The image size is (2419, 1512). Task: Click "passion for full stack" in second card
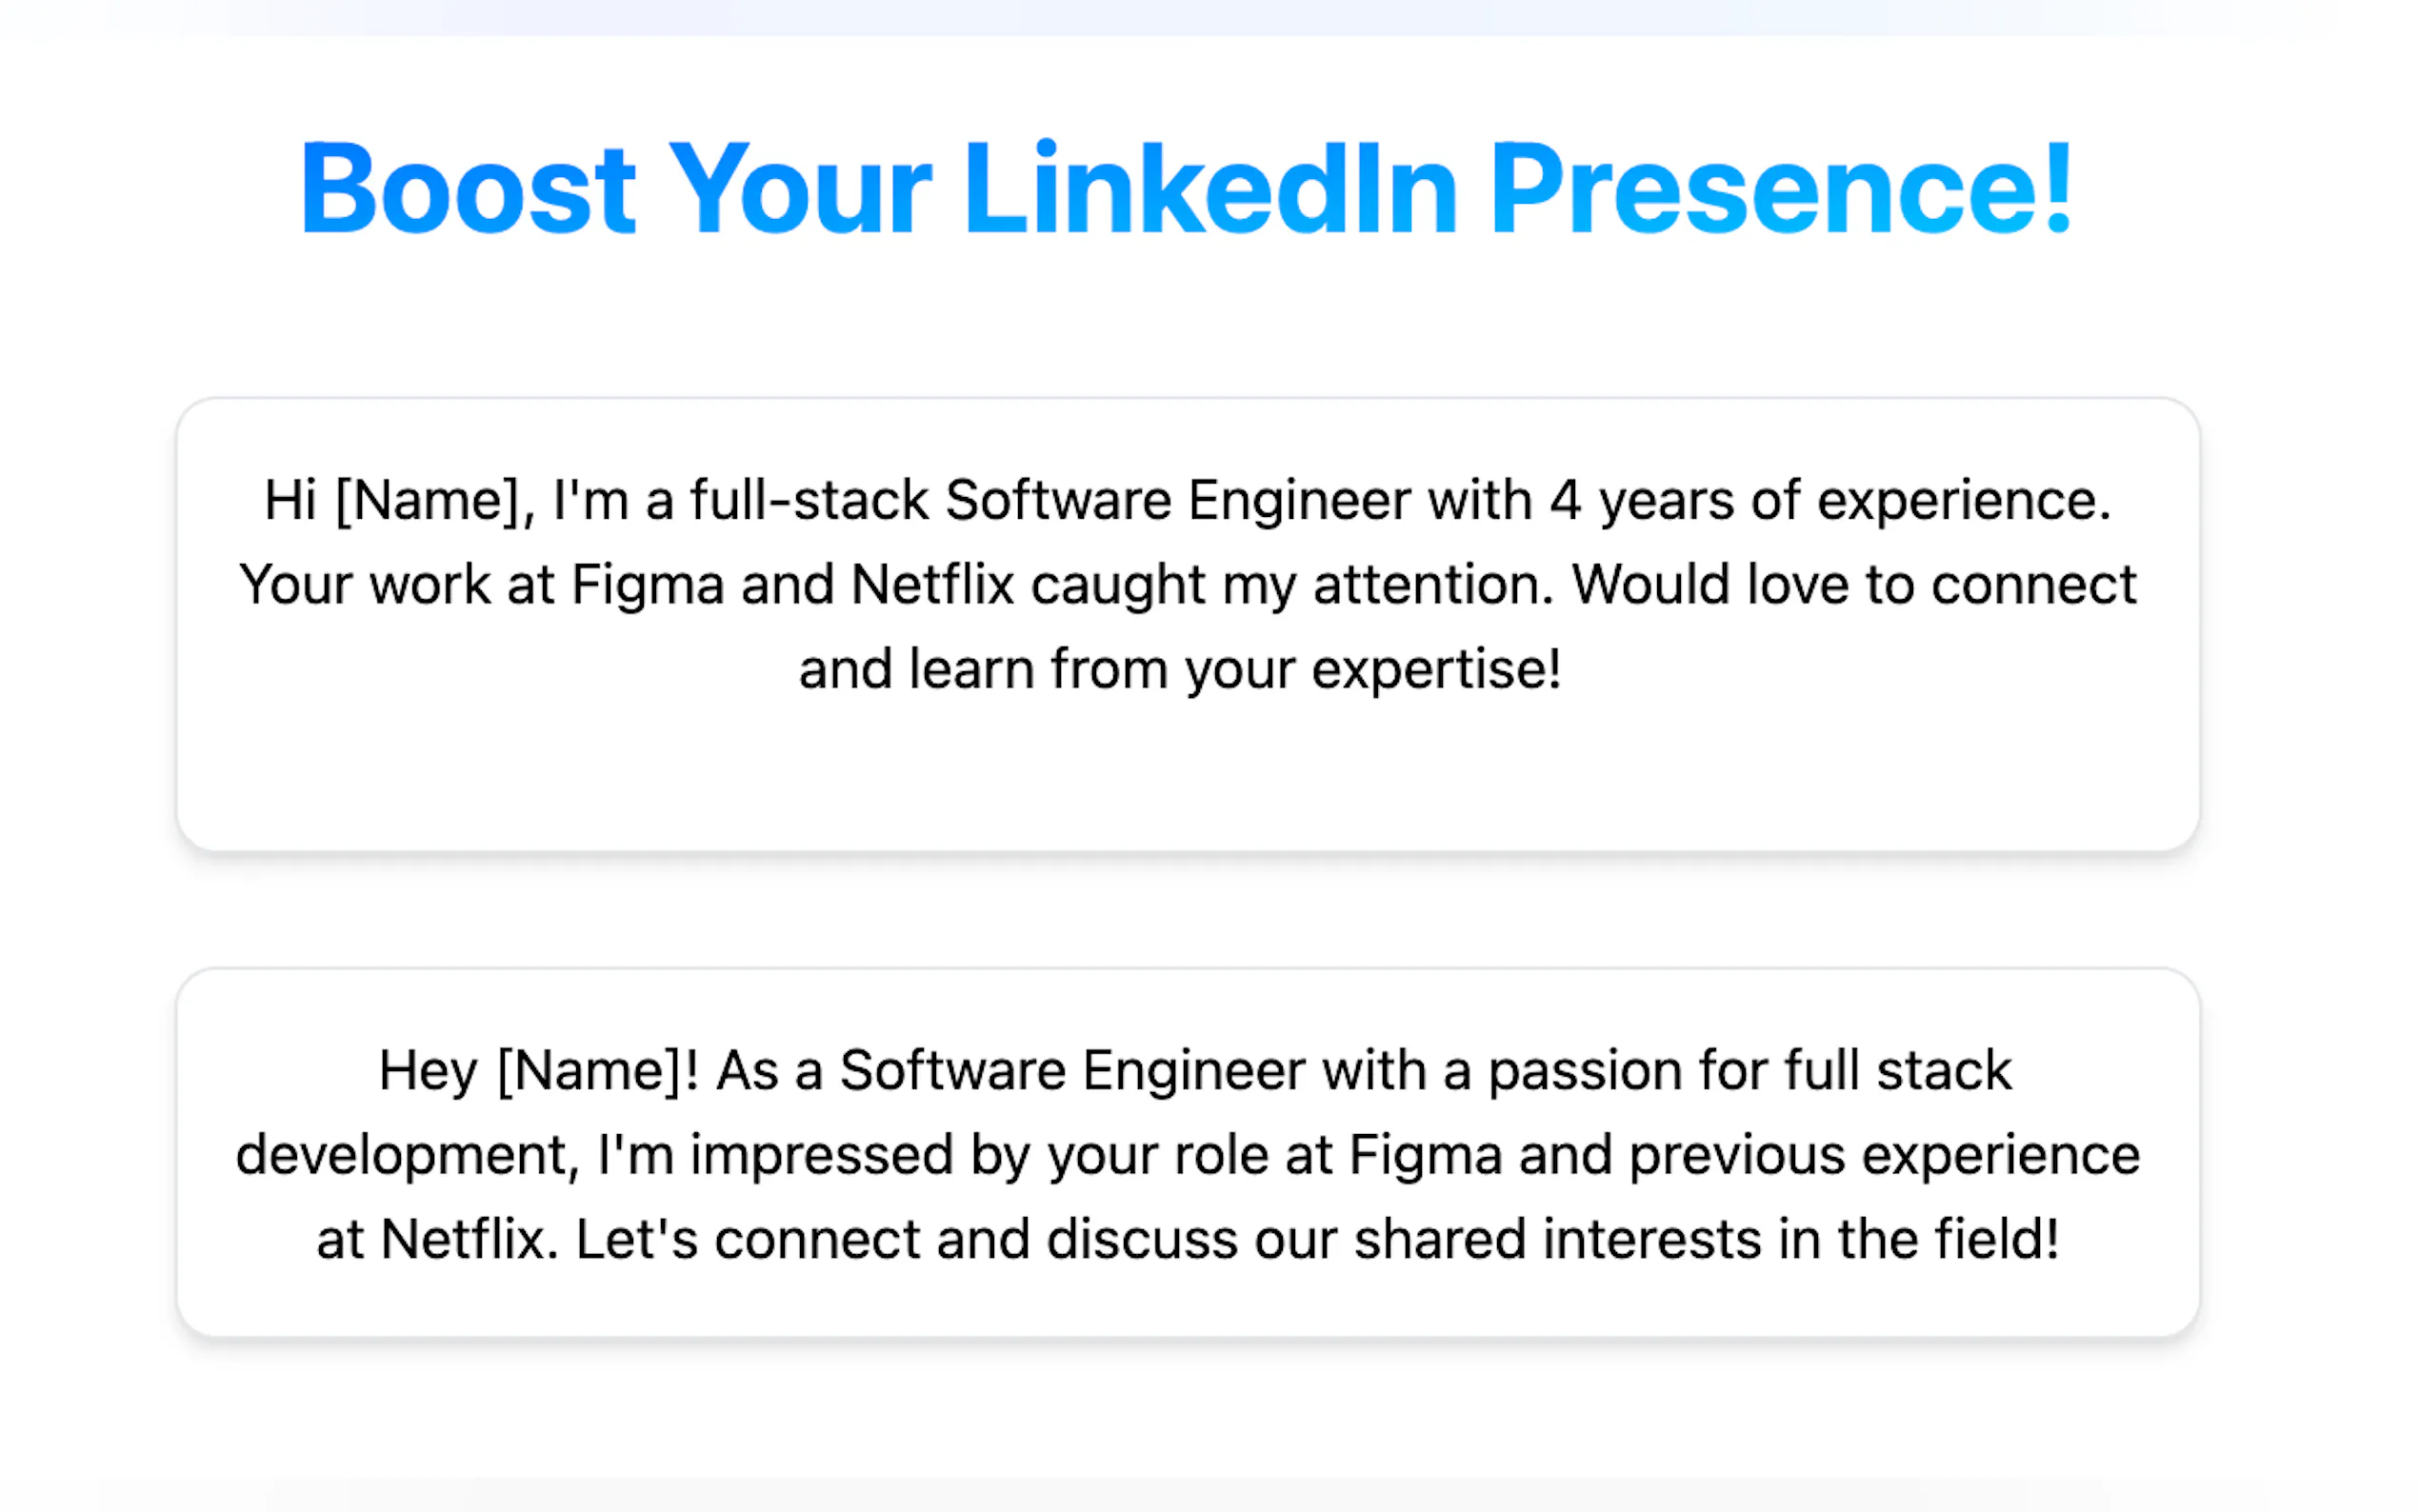1749,1070
